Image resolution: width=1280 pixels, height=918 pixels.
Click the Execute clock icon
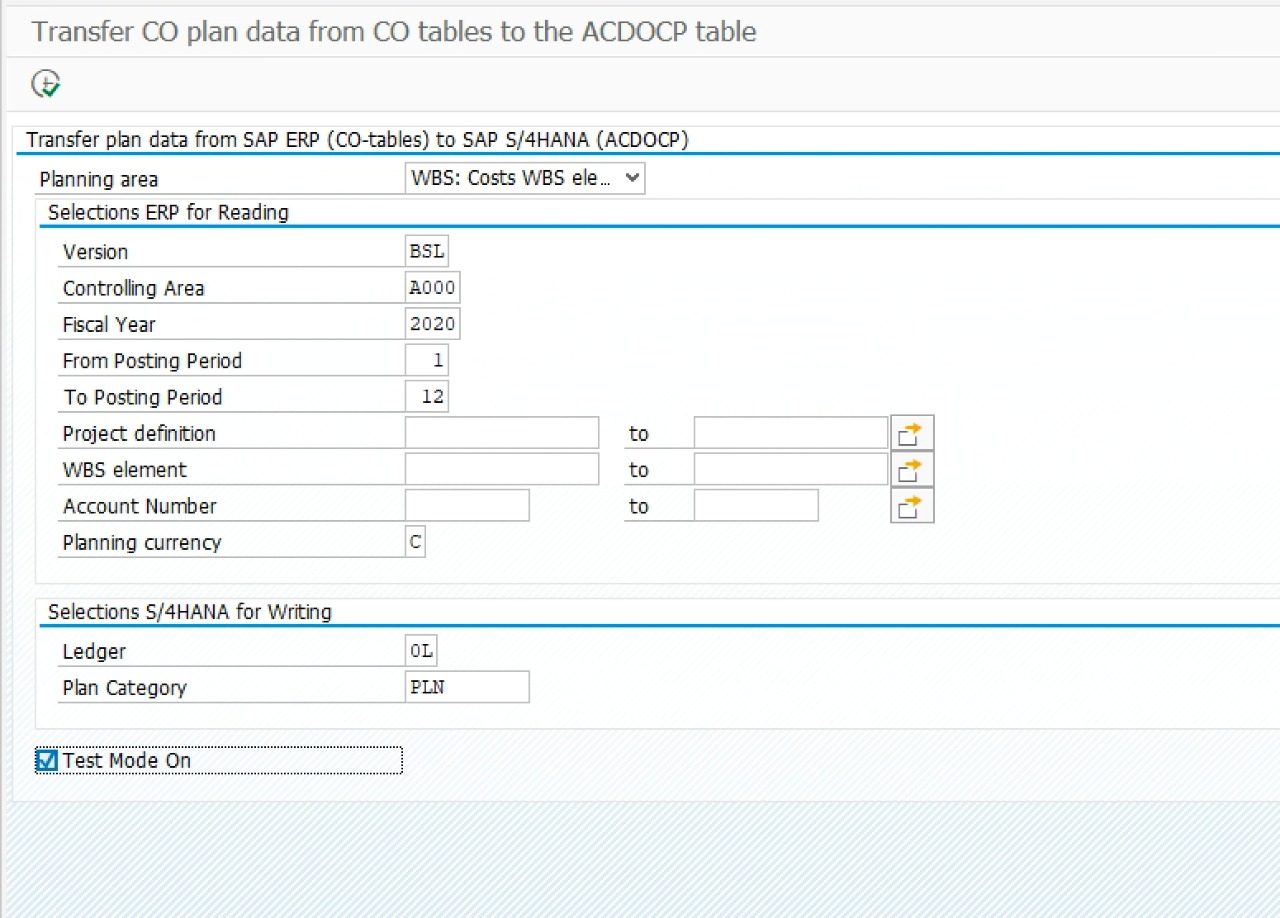pyautogui.click(x=46, y=84)
